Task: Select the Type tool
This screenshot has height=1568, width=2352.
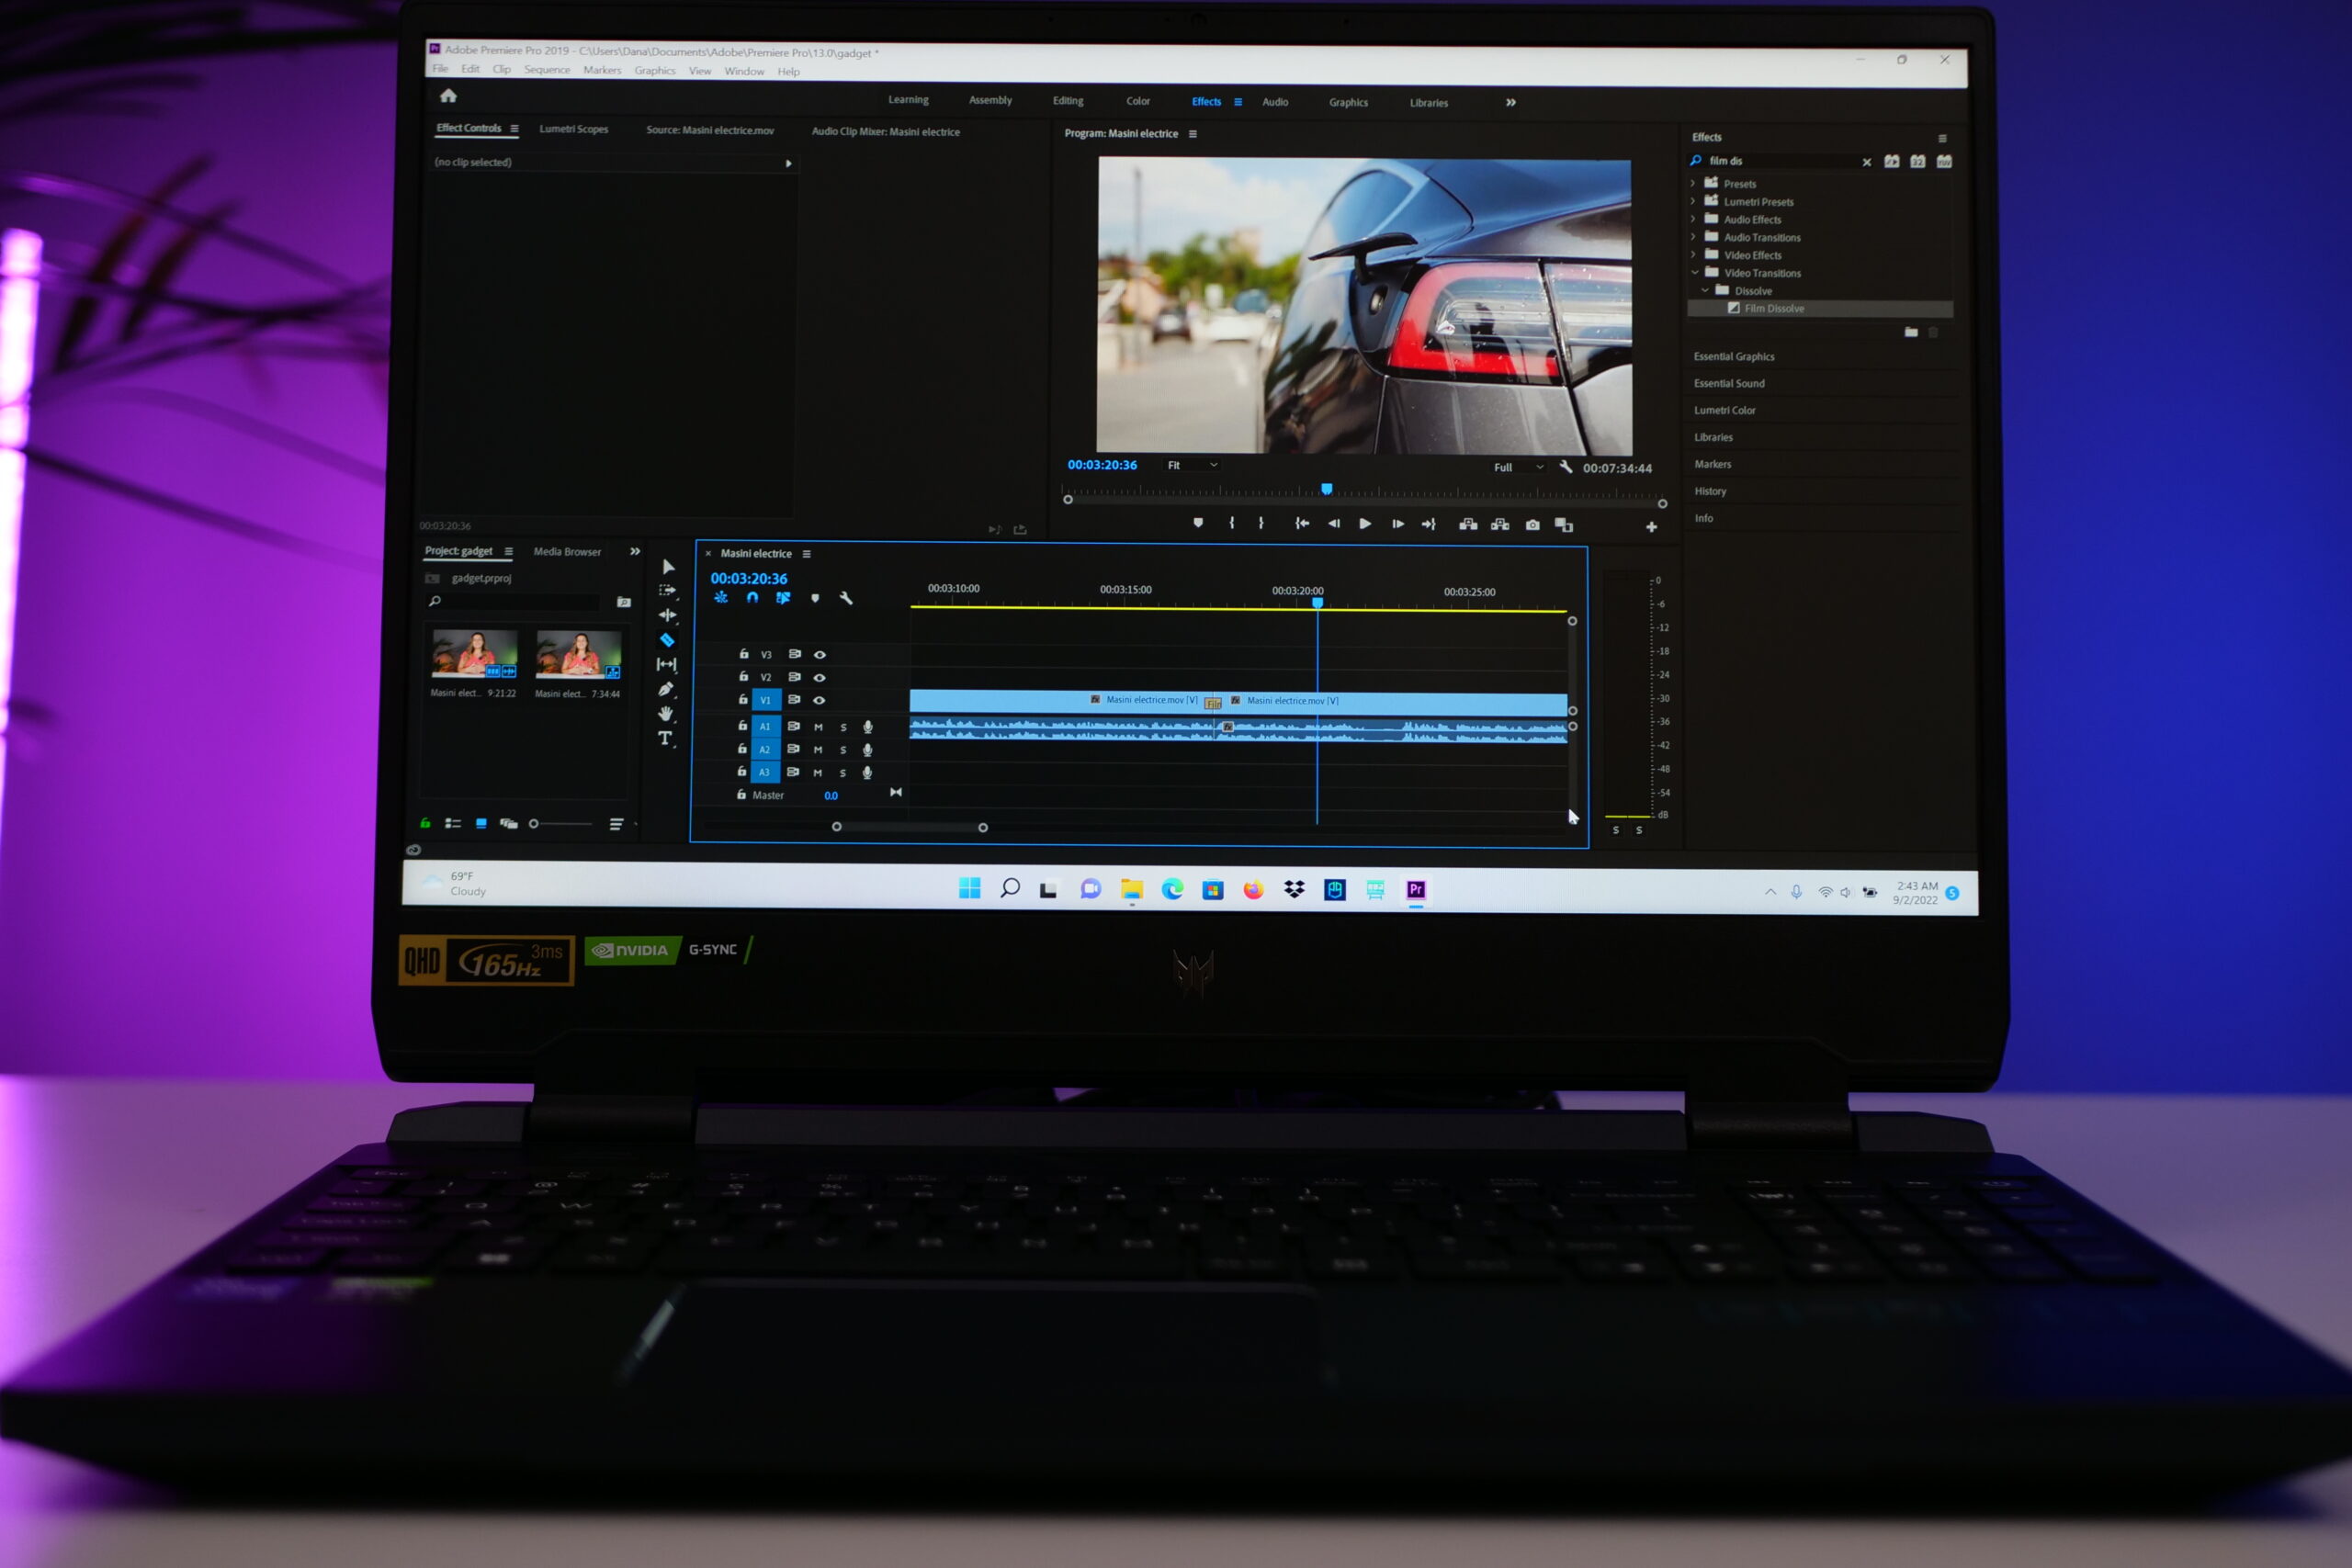Action: coord(665,738)
